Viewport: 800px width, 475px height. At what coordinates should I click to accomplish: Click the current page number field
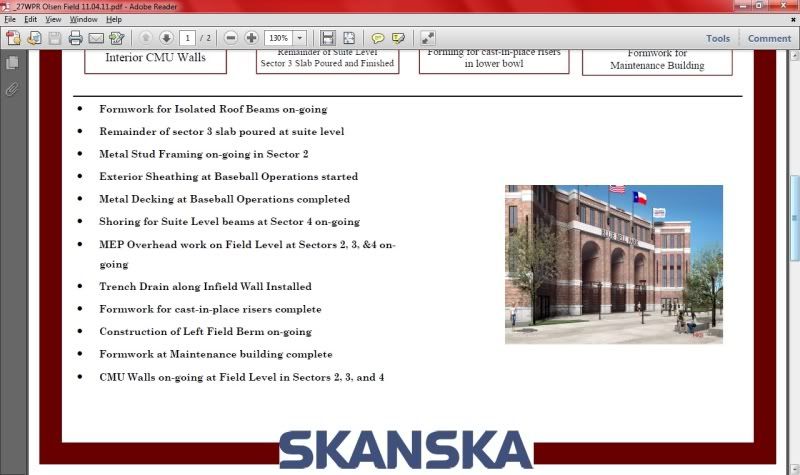tap(187, 39)
